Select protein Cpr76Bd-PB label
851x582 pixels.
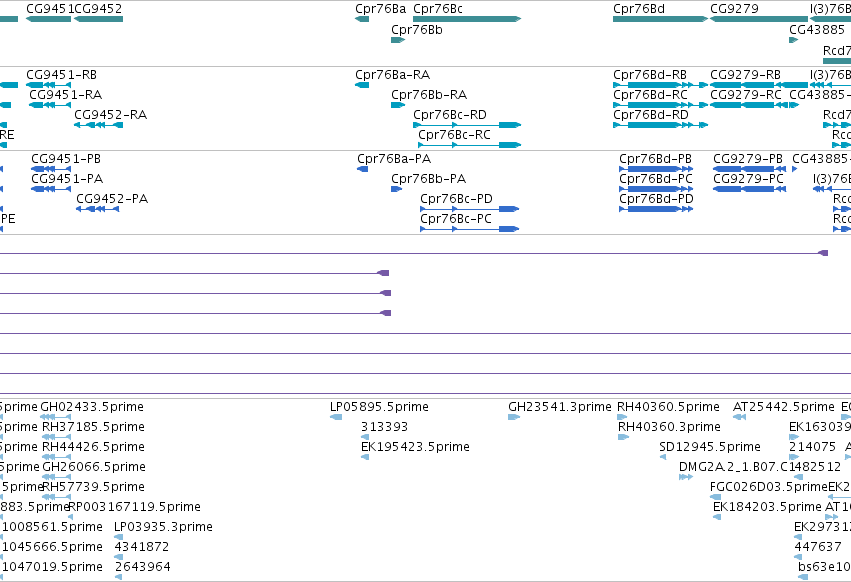(656, 159)
